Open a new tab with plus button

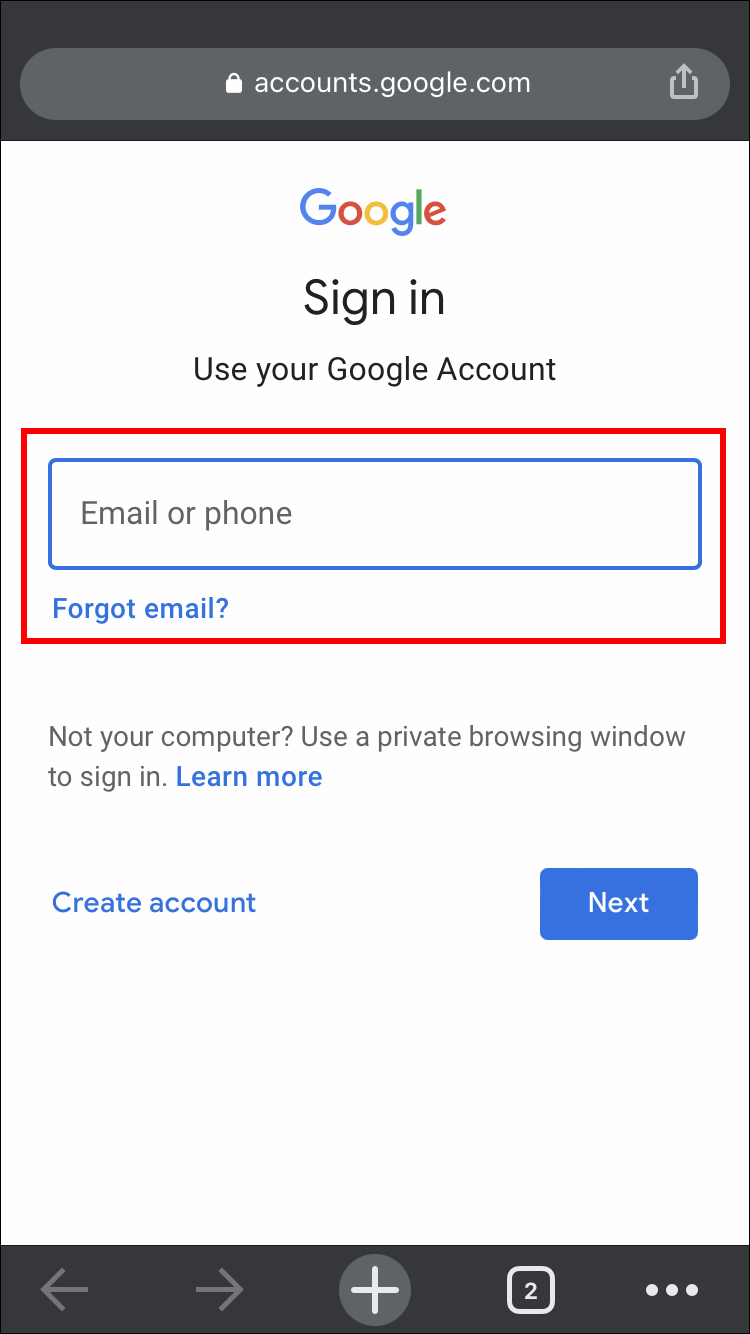375,1290
